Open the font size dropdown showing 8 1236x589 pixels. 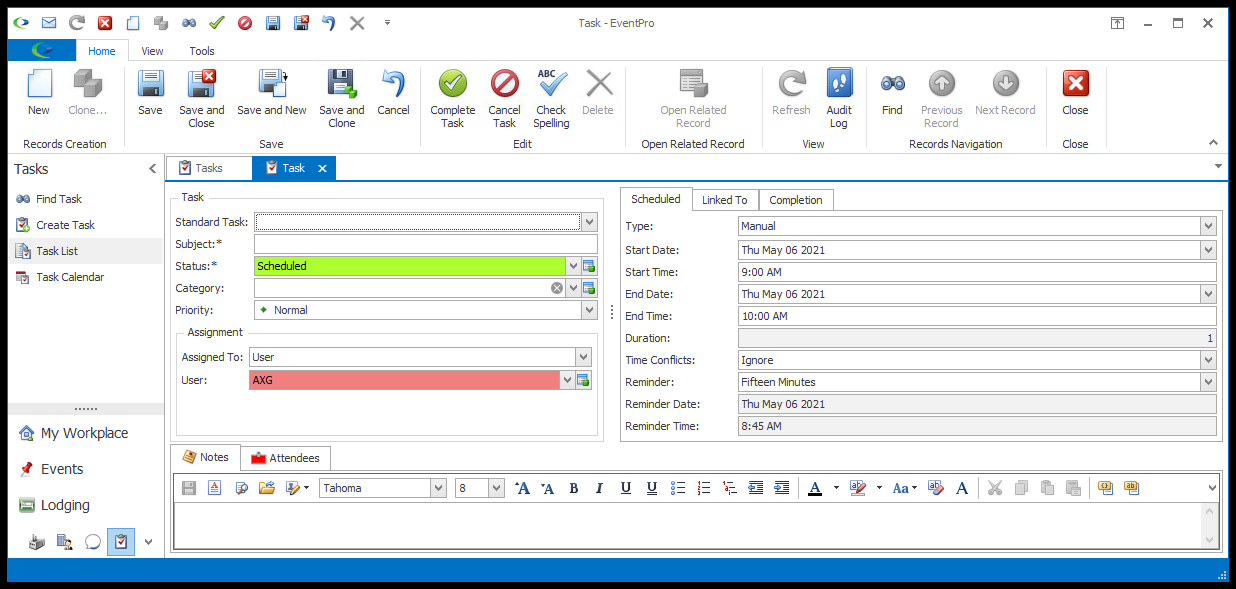[x=497, y=488]
